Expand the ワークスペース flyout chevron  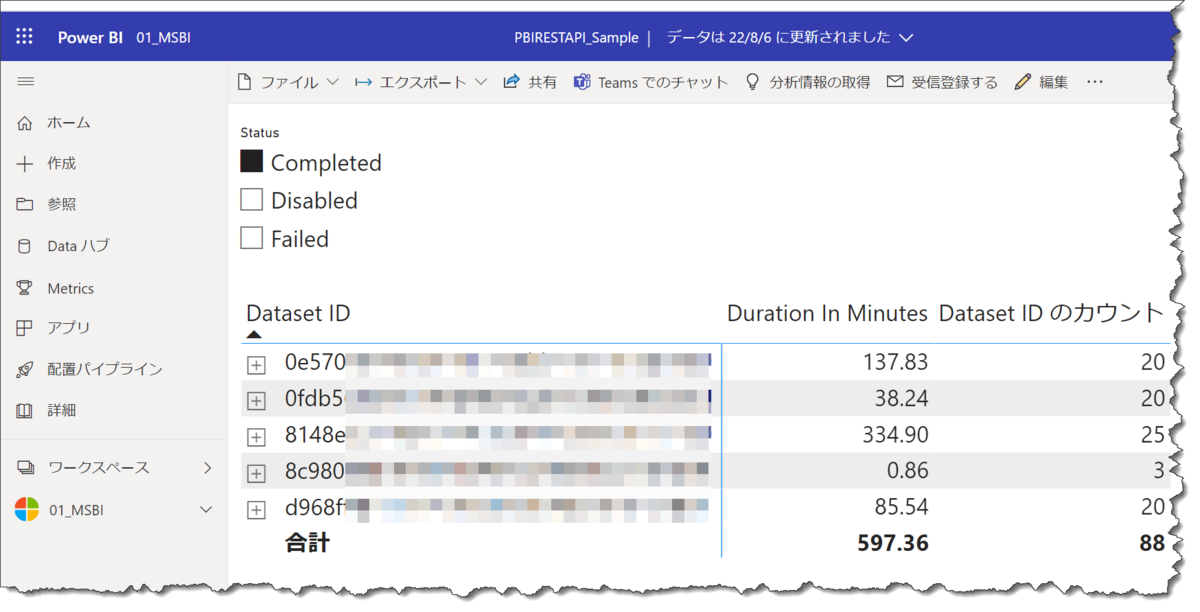207,467
